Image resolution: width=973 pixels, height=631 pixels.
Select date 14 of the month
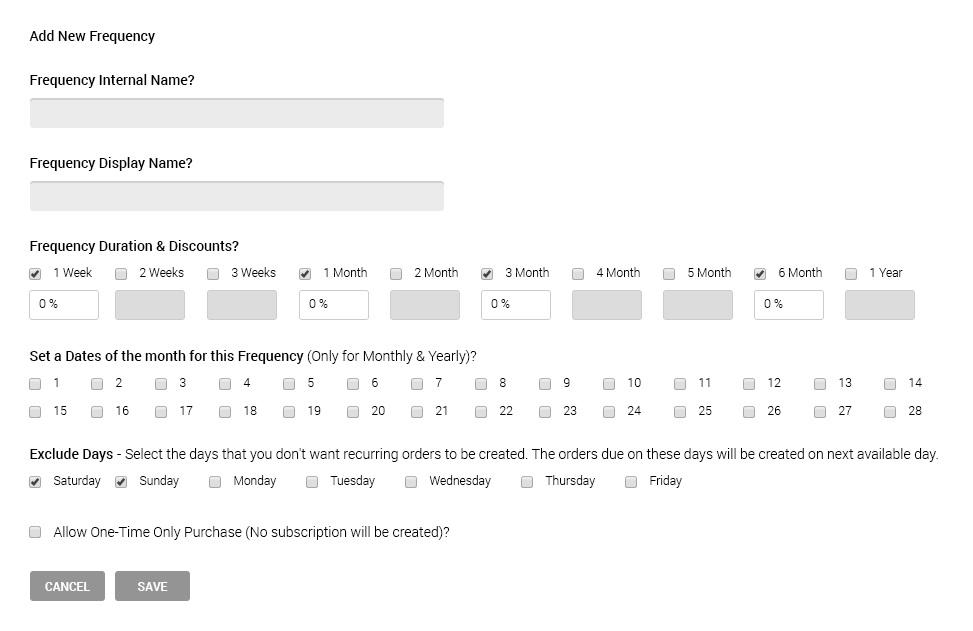click(x=890, y=383)
